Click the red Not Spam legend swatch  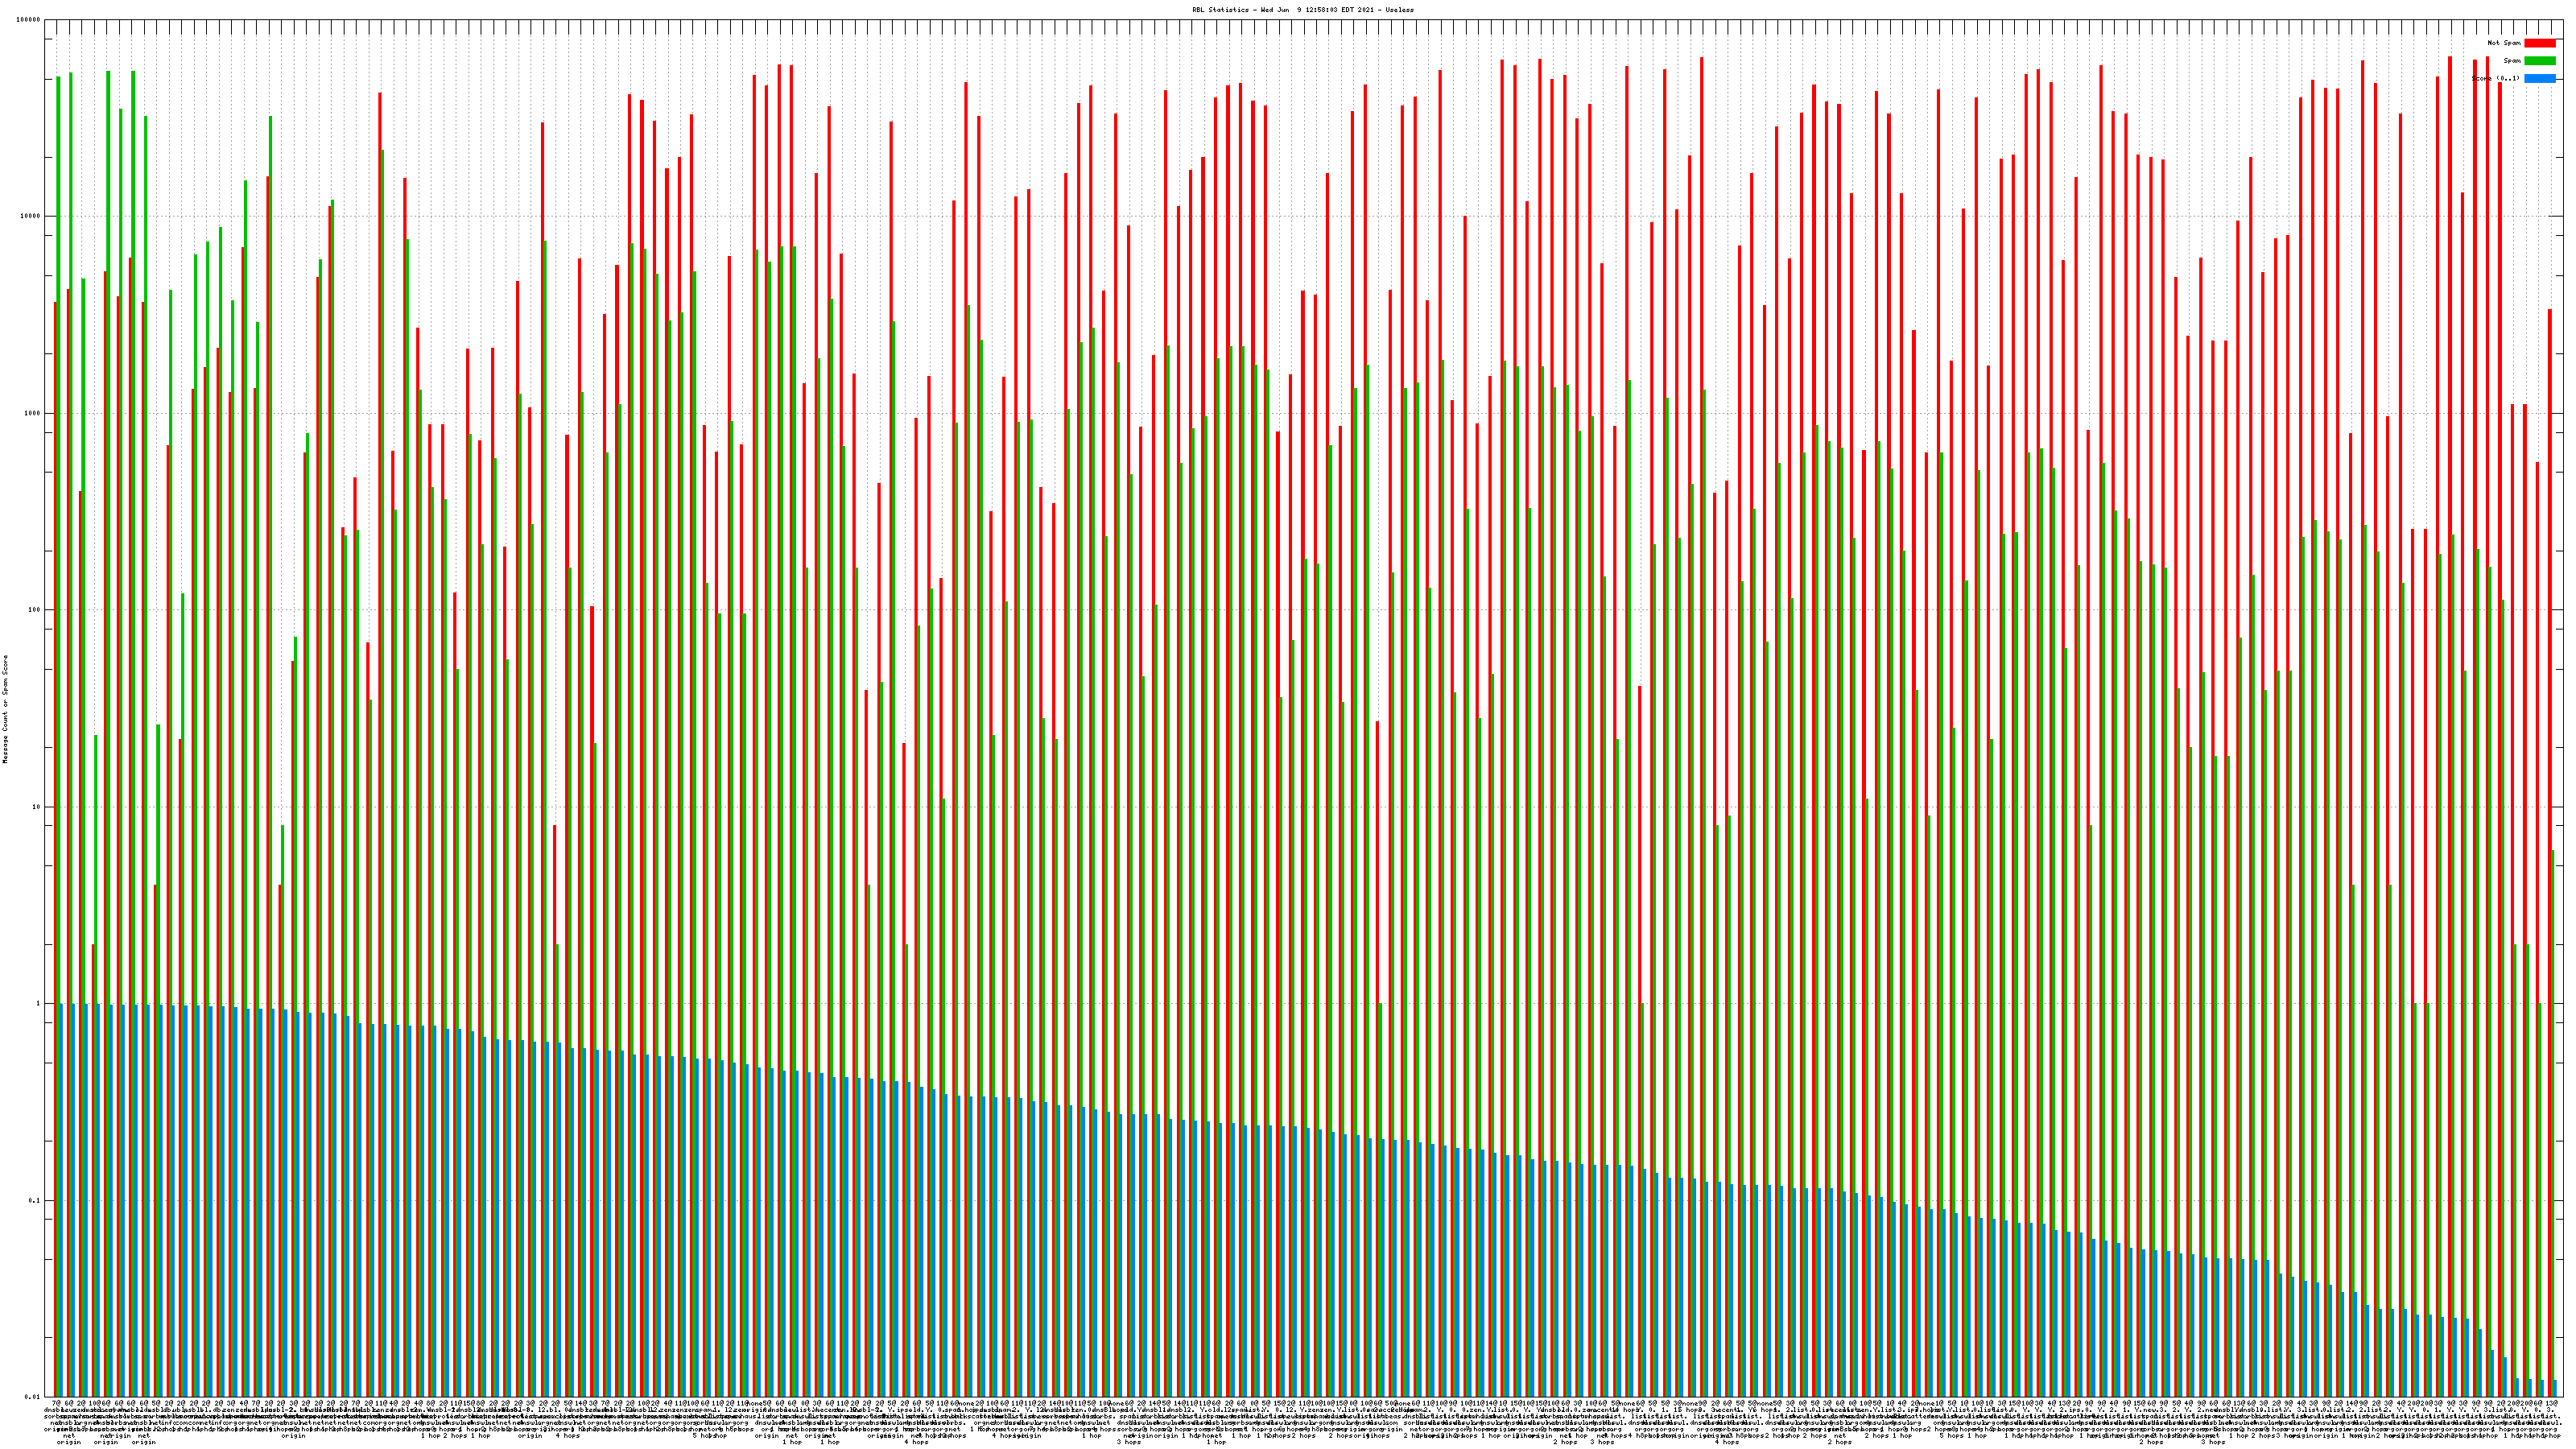coord(2539,43)
